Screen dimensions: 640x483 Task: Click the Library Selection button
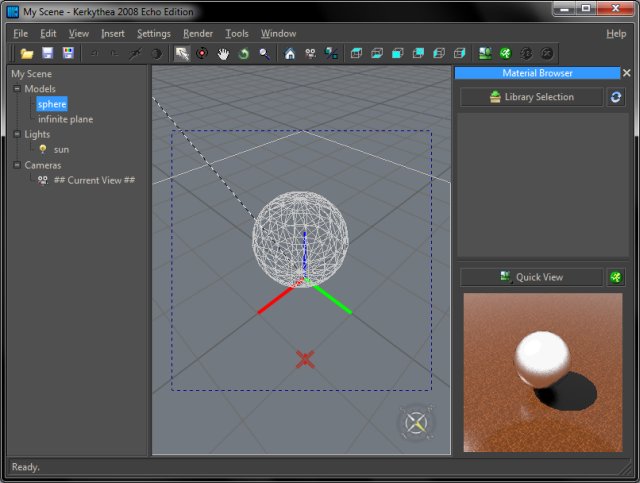[x=531, y=97]
